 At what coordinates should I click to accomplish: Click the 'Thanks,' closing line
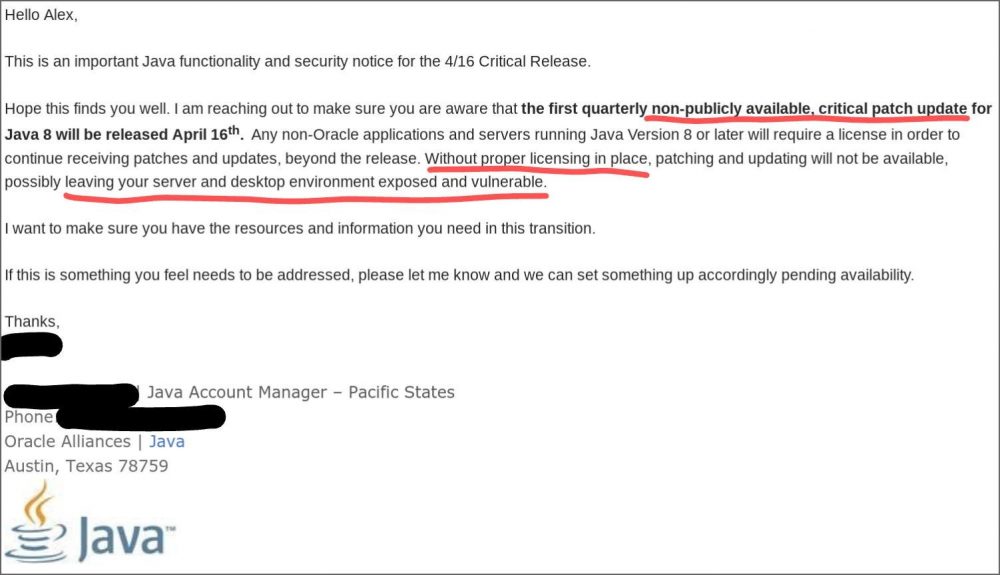click(32, 322)
